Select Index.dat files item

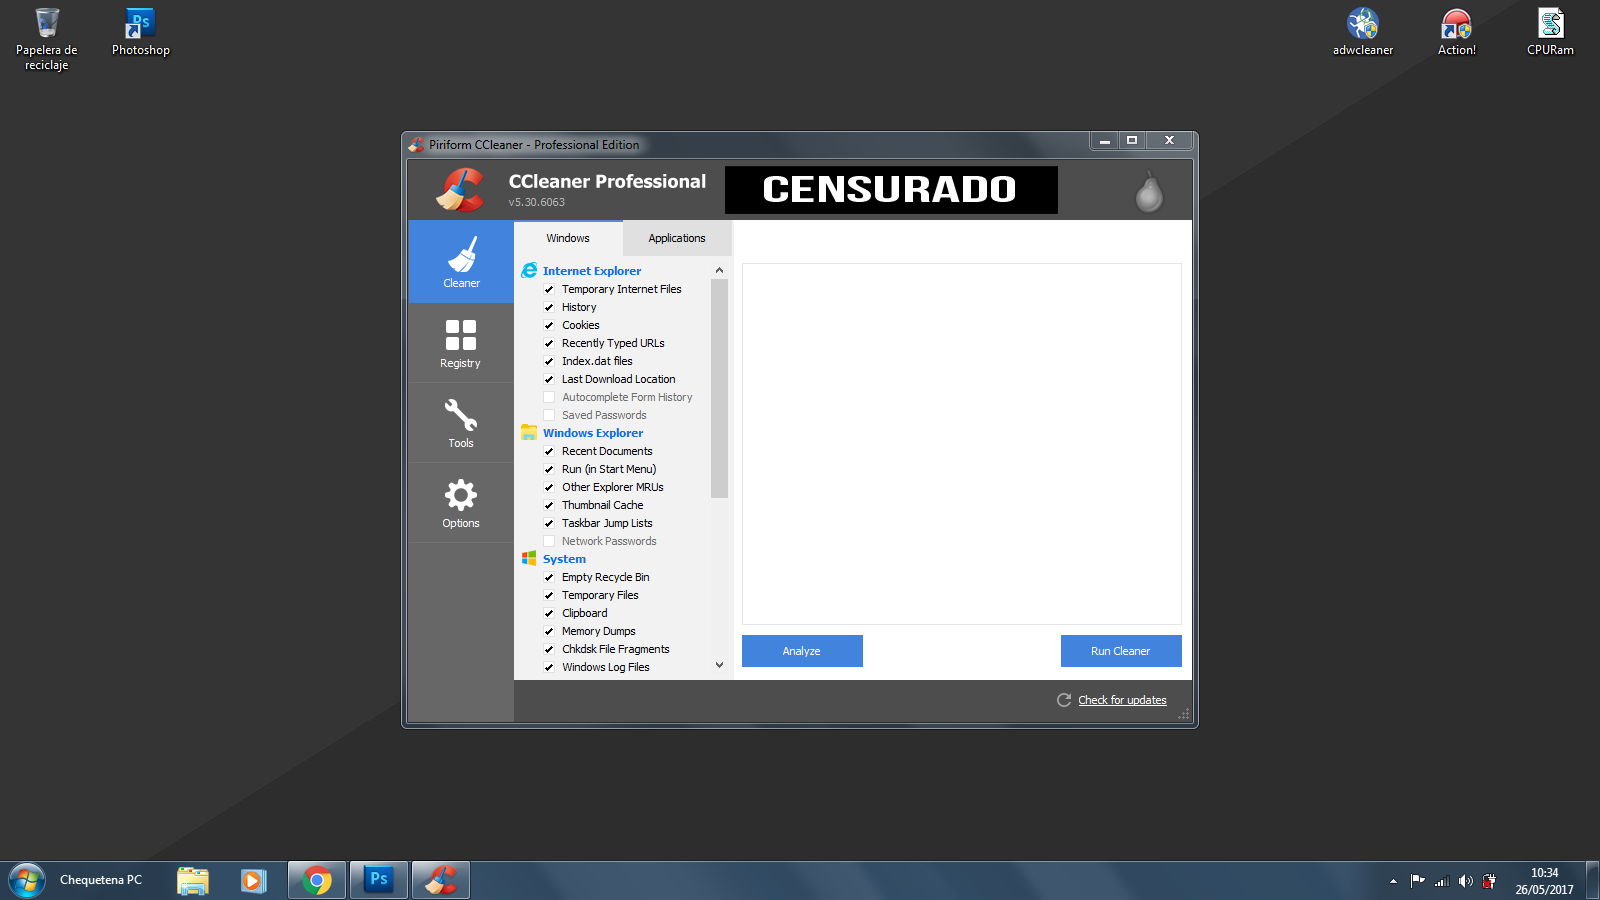[597, 361]
